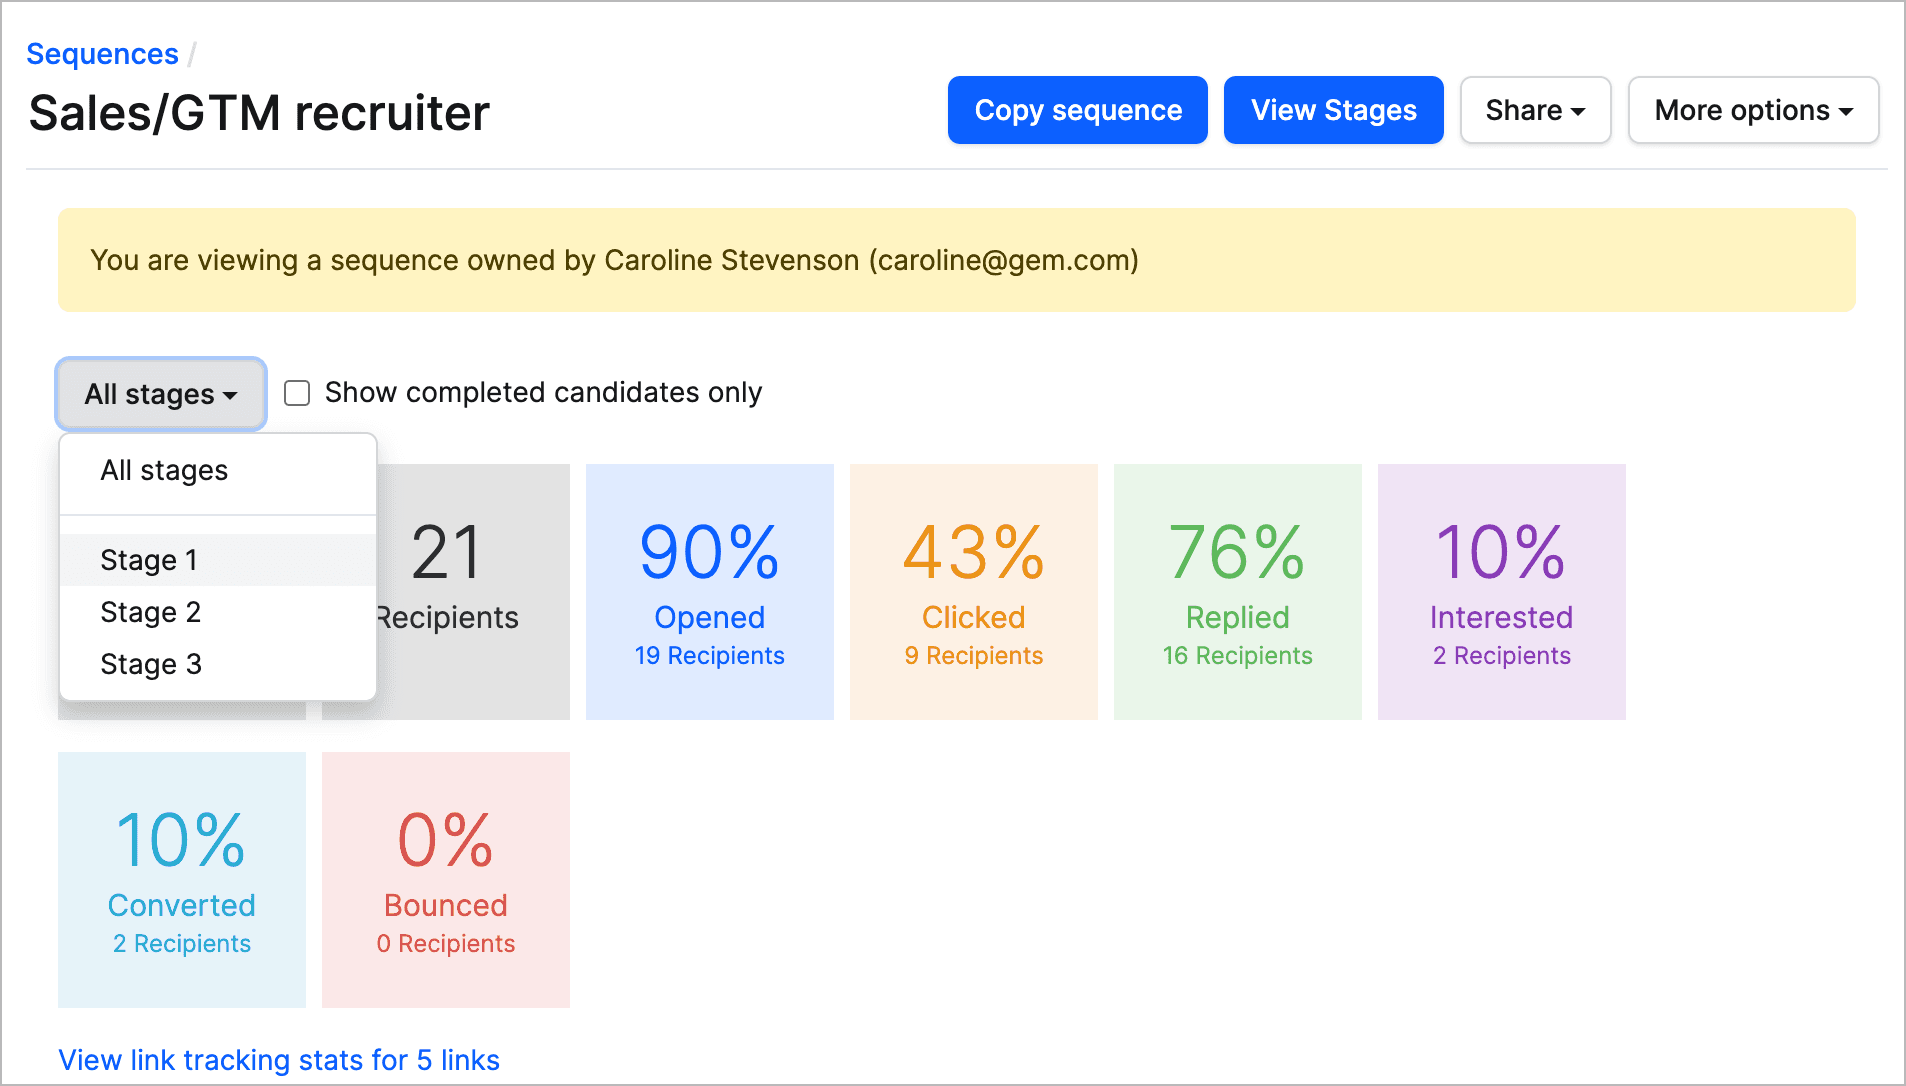The width and height of the screenshot is (1906, 1086).
Task: Click the 0% Bounced stat tile
Action: tap(445, 879)
